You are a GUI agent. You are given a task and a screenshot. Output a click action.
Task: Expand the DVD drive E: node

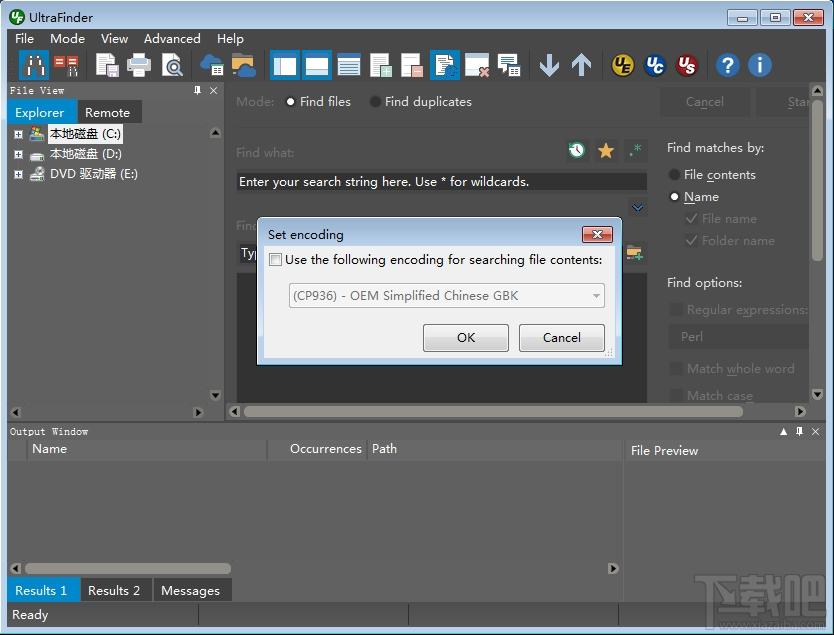click(x=19, y=174)
